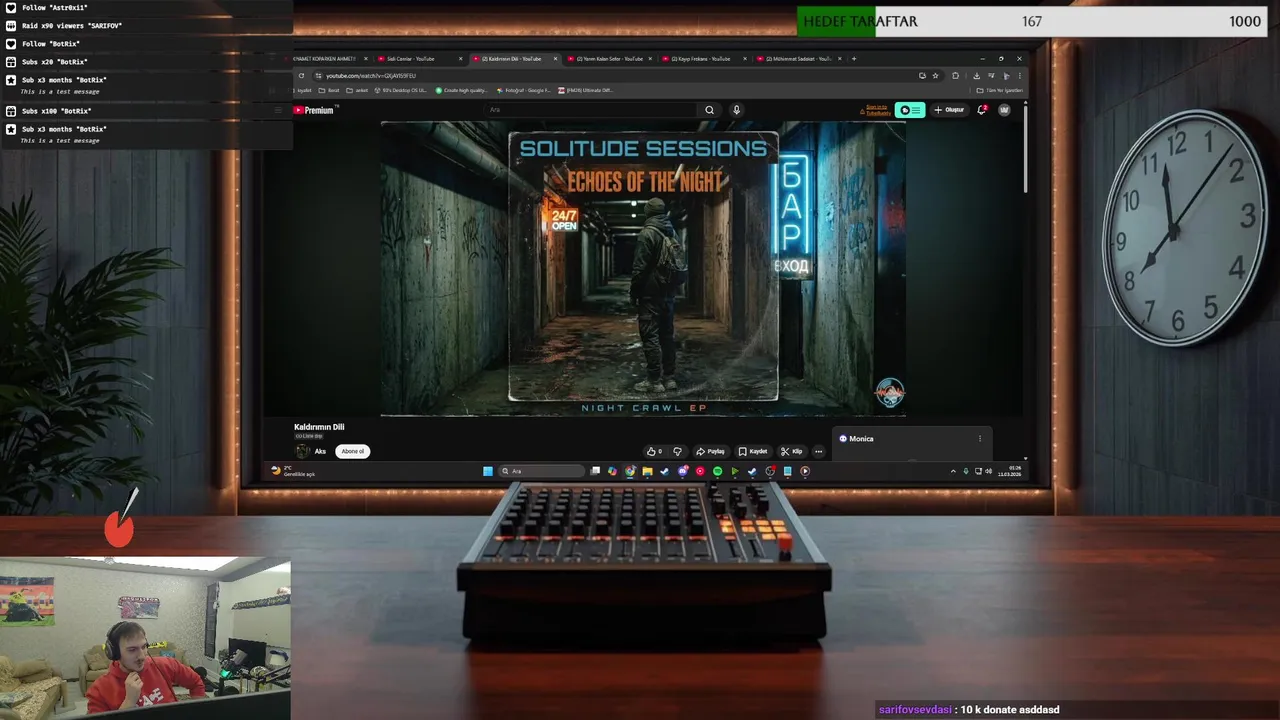This screenshot has height=720, width=1280.
Task: Like the video with thumbs up
Action: click(654, 451)
